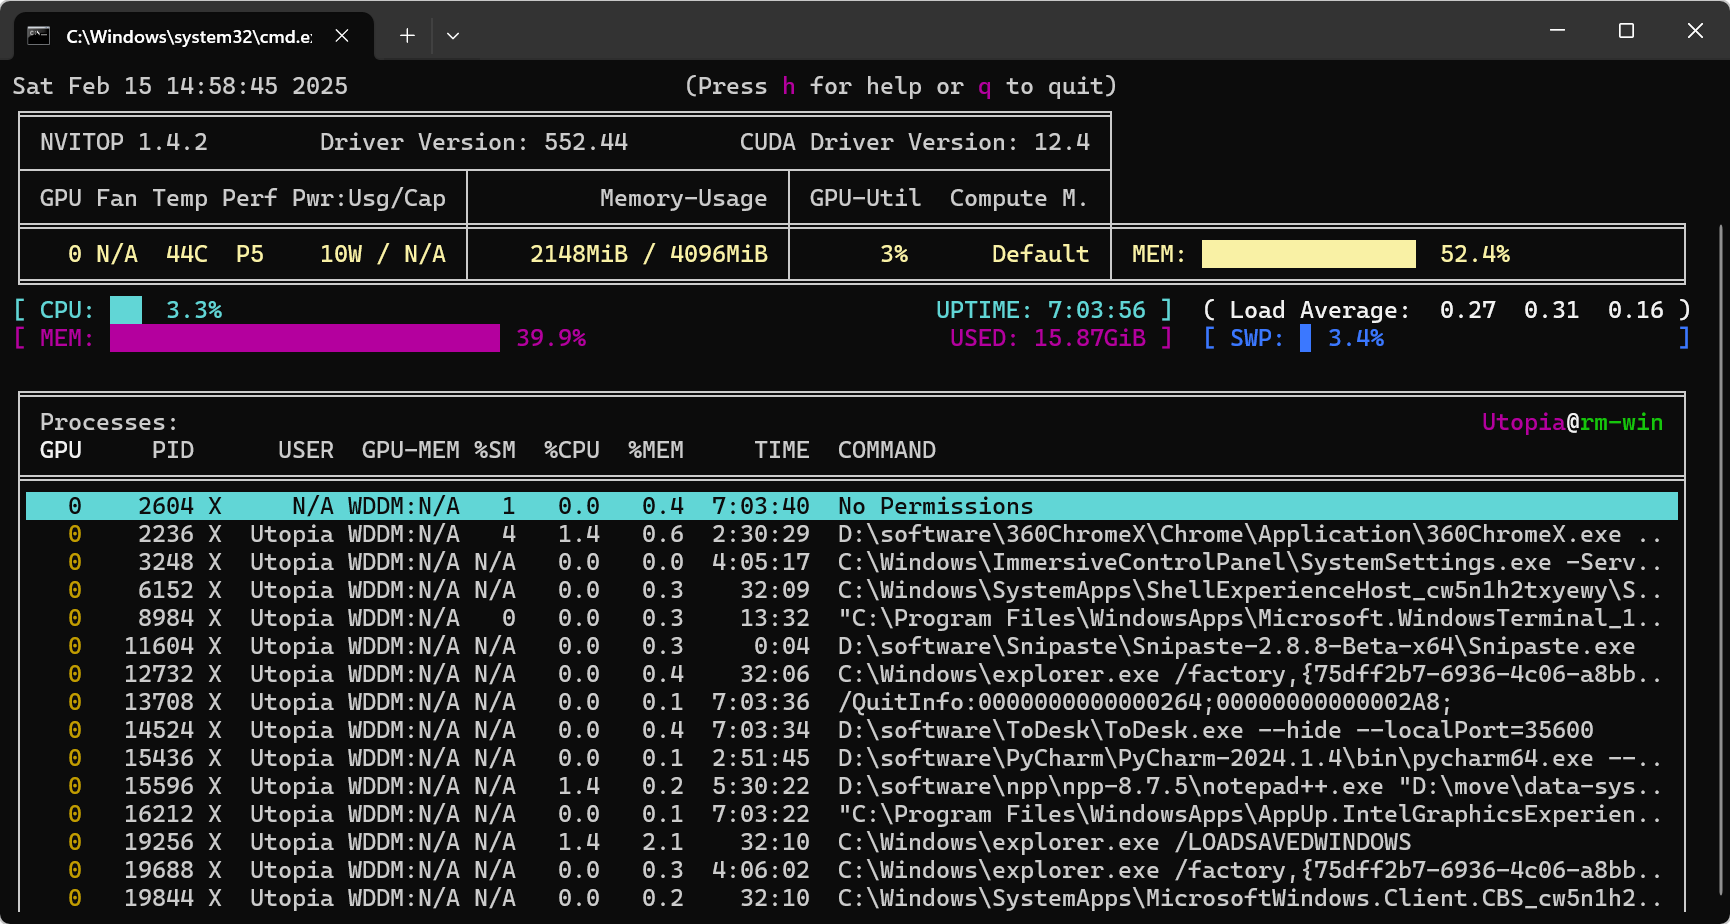Click the GPU memory percentage "52.4%"
This screenshot has width=1730, height=924.
point(1475,254)
